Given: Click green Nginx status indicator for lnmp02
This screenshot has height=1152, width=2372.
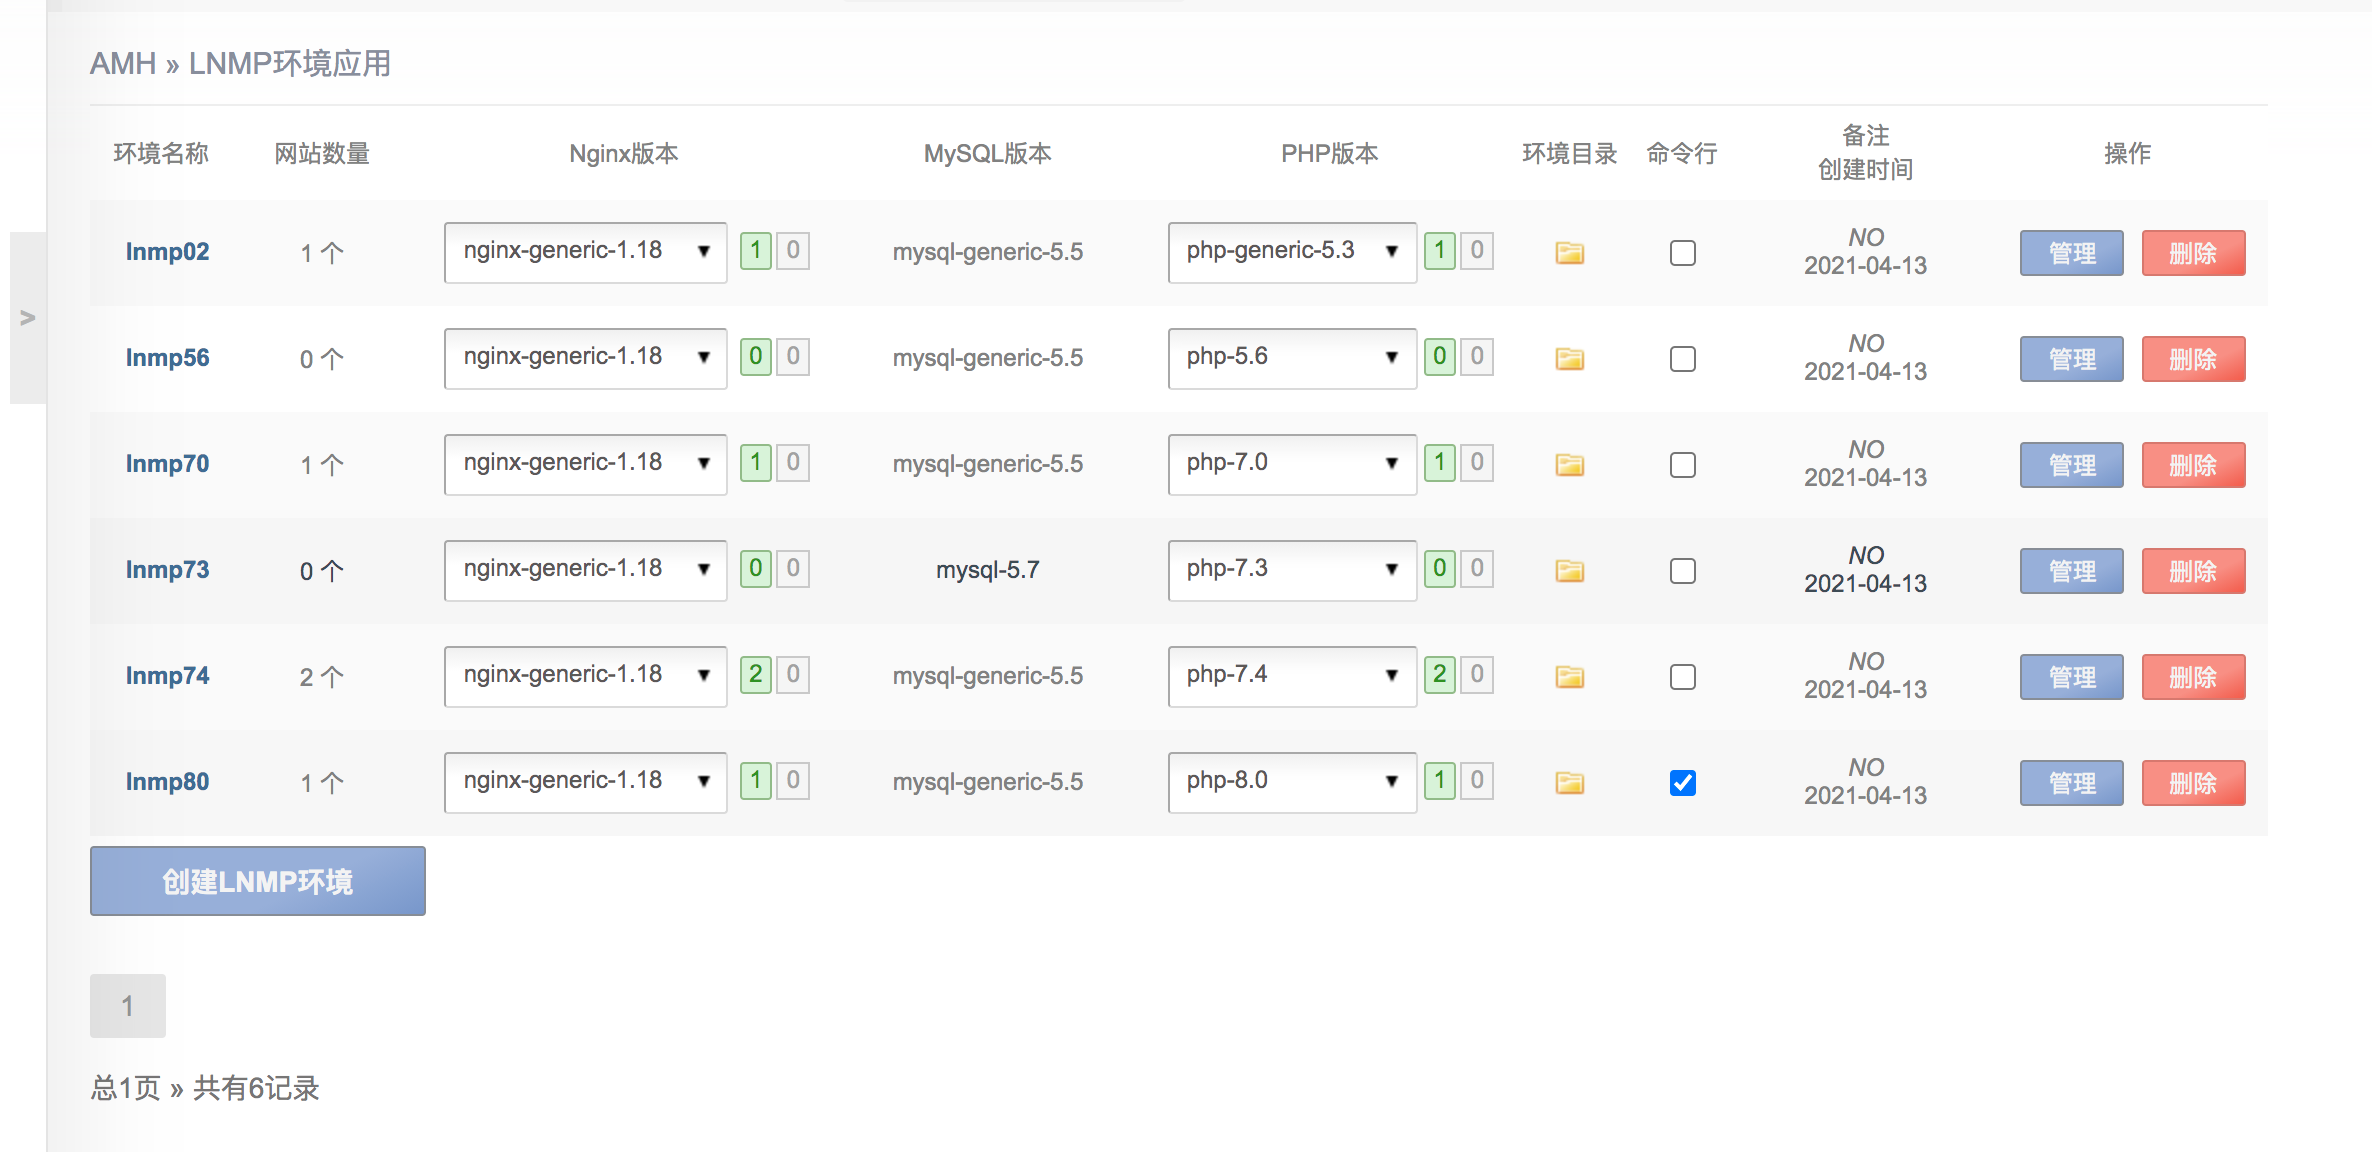Looking at the screenshot, I should (x=756, y=250).
